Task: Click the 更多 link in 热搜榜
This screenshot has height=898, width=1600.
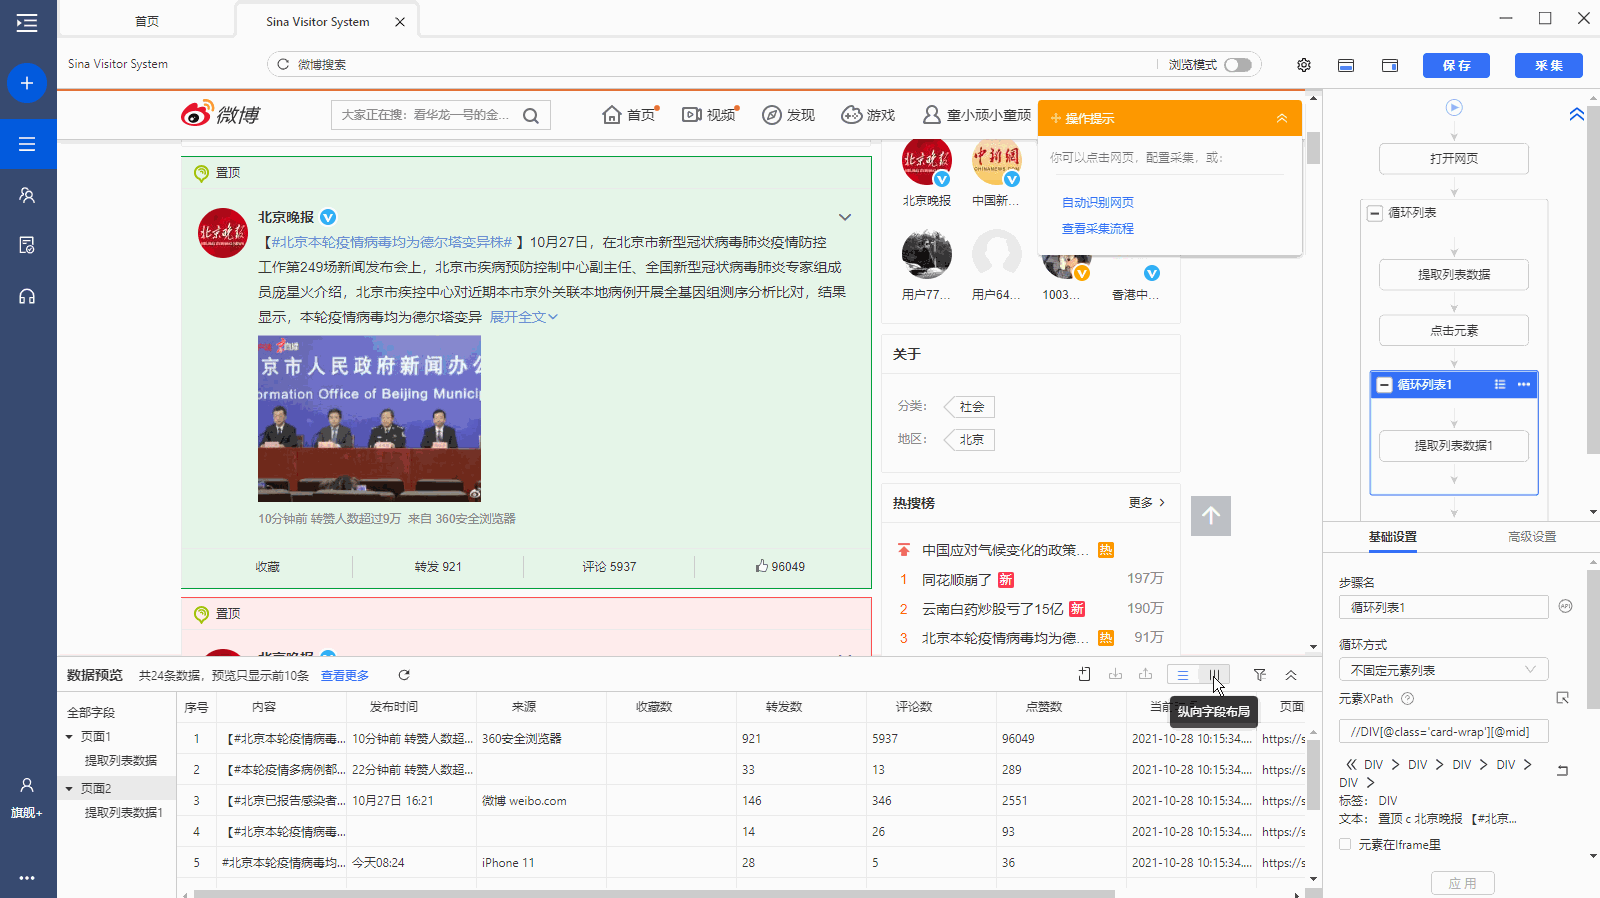Action: pyautogui.click(x=1147, y=503)
